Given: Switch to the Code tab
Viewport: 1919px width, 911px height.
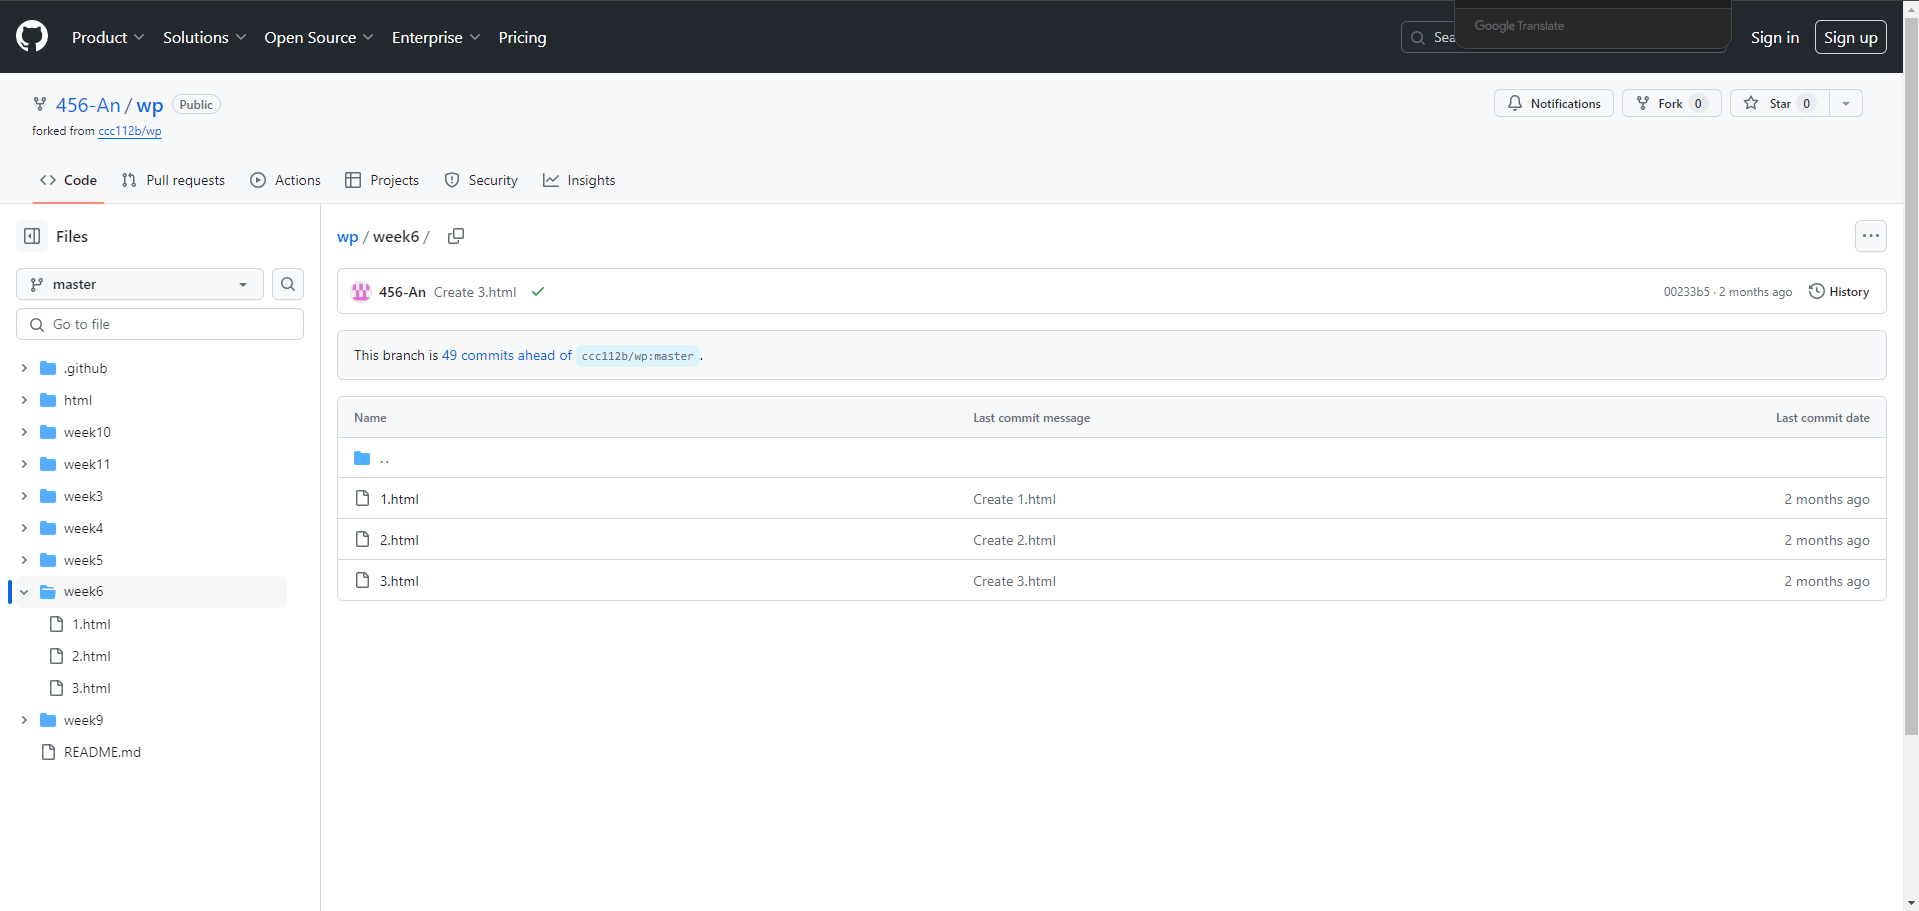Looking at the screenshot, I should 68,180.
